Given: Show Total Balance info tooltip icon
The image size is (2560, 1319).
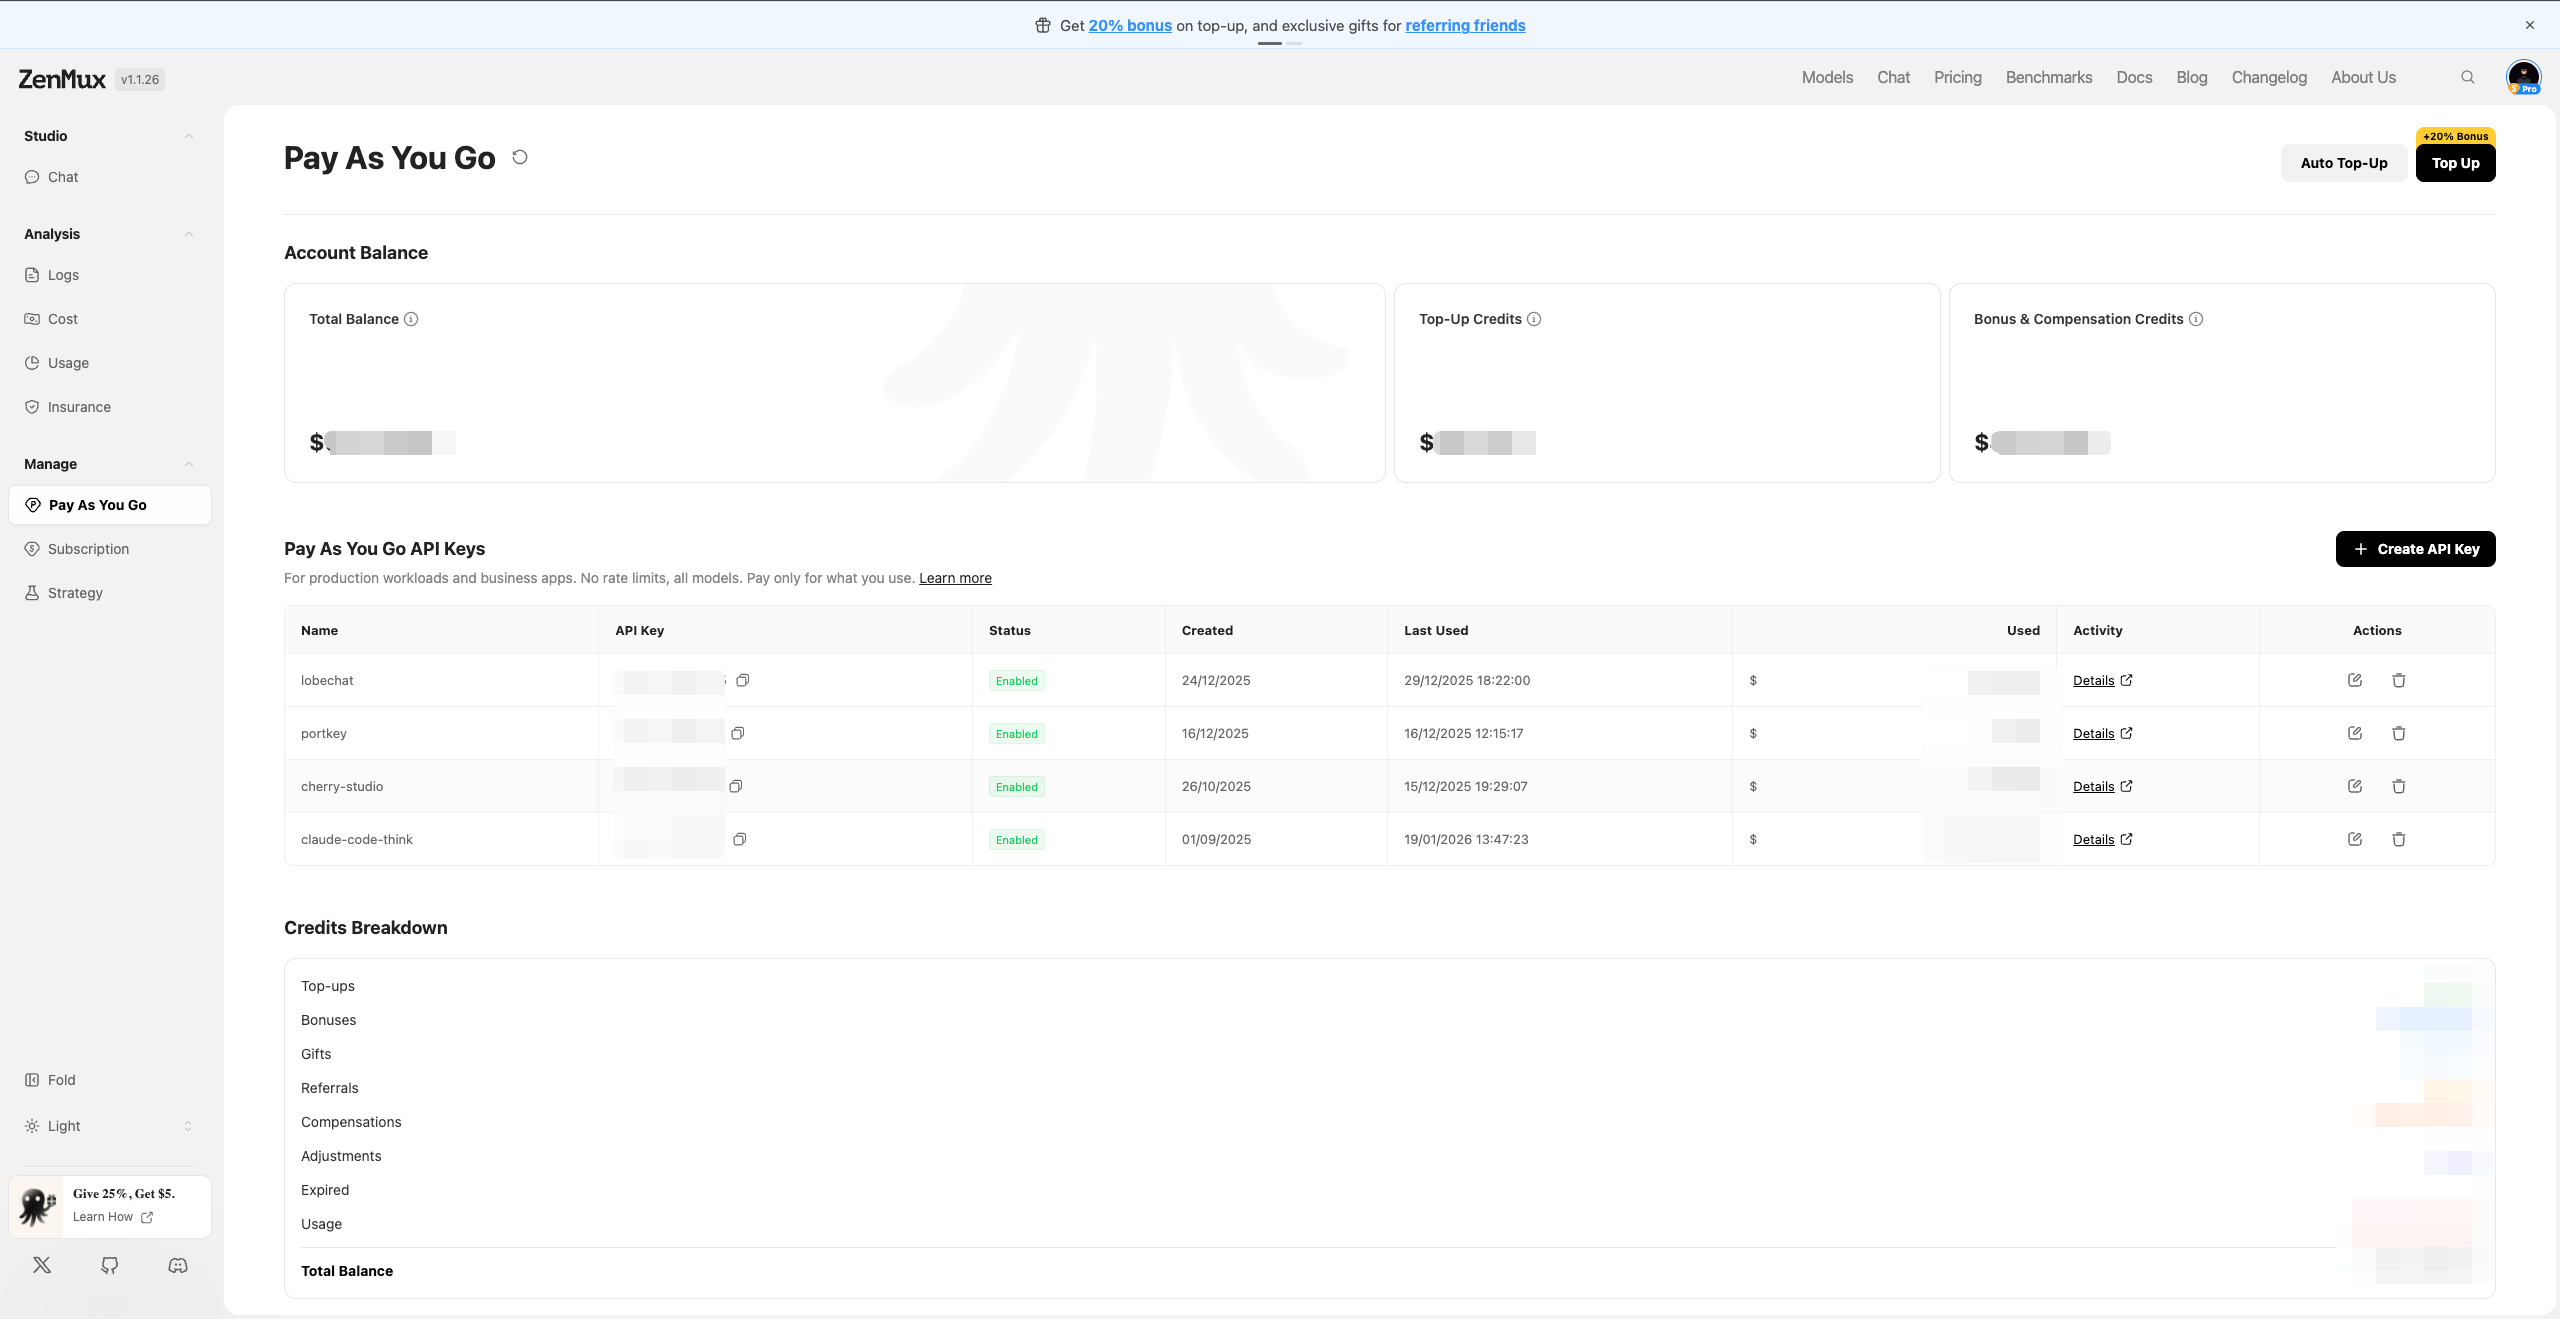Looking at the screenshot, I should (411, 319).
